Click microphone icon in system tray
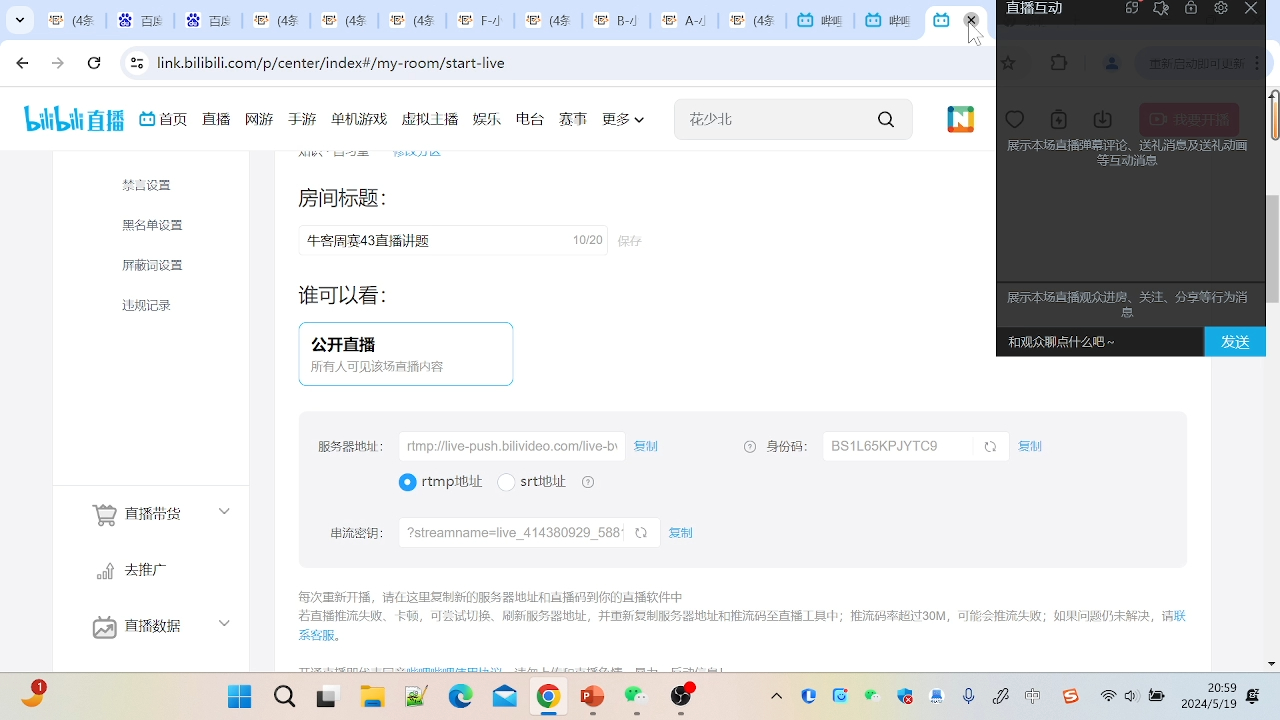 click(x=968, y=696)
